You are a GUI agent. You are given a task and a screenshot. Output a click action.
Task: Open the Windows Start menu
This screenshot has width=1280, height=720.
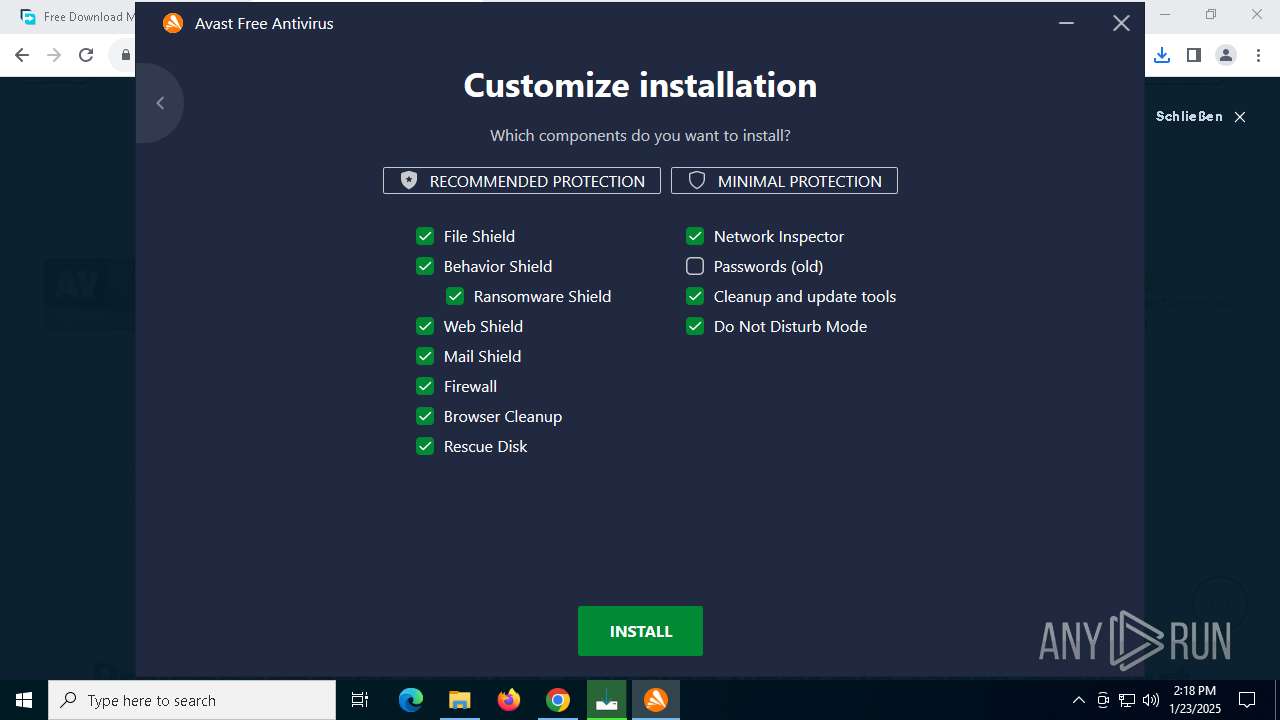pyautogui.click(x=24, y=700)
